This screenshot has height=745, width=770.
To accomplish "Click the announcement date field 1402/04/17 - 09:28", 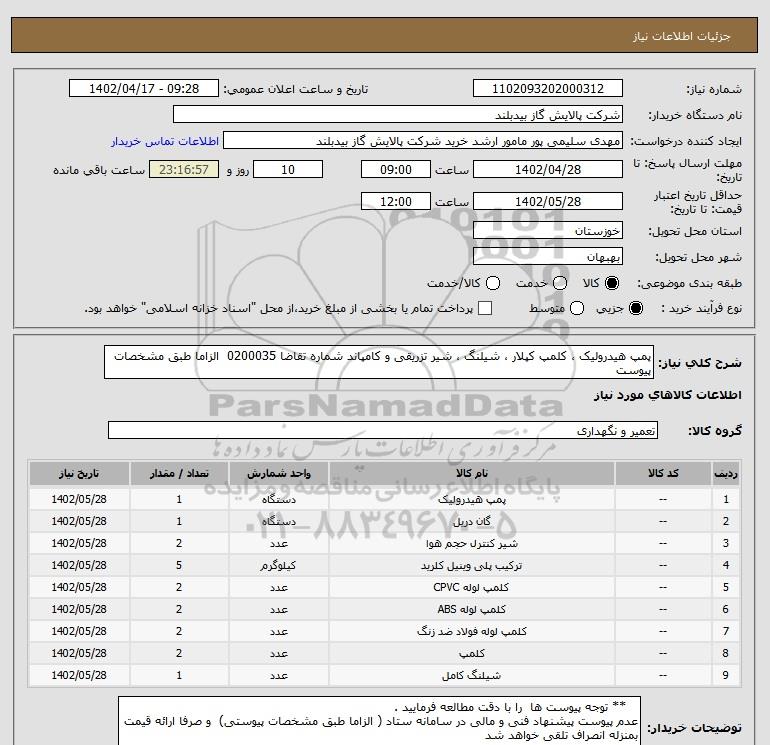I will click(144, 88).
